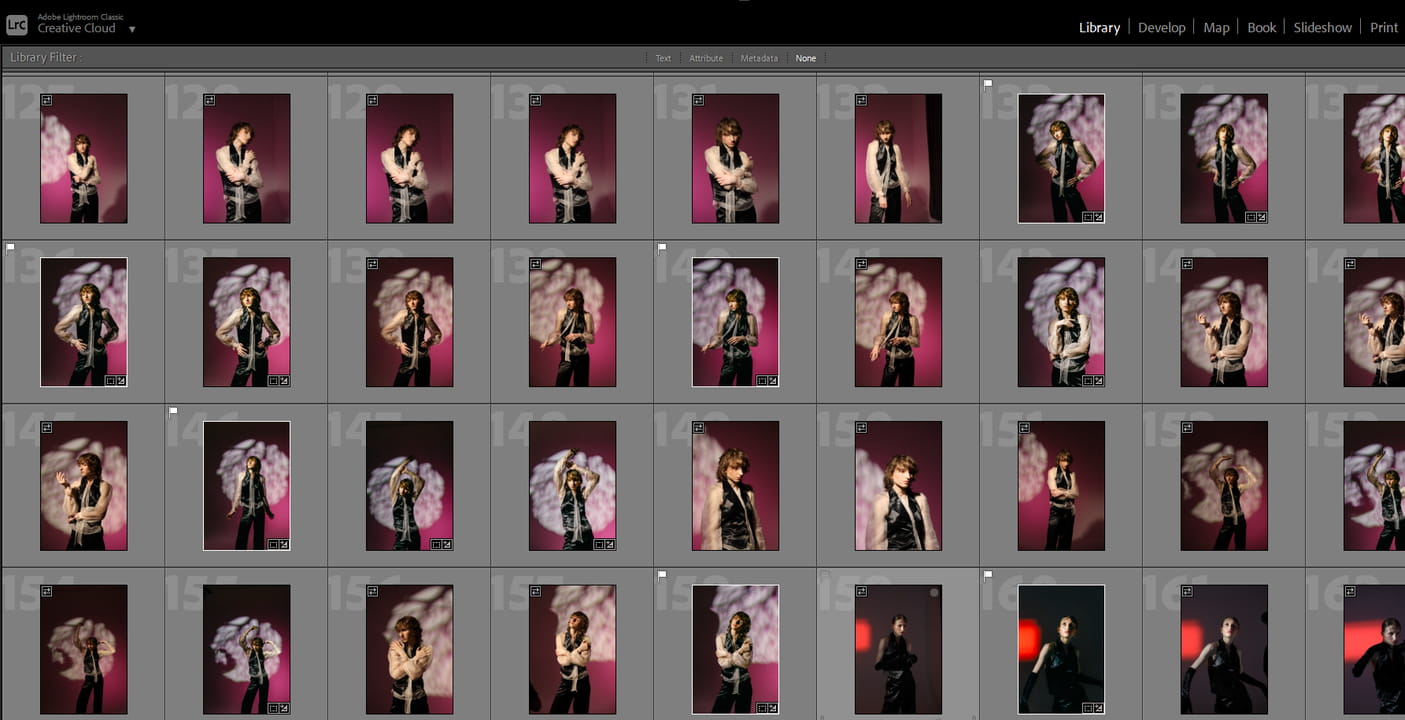Click the crop badge on photo 133
The image size is (1405, 720).
pyautogui.click(x=1087, y=217)
